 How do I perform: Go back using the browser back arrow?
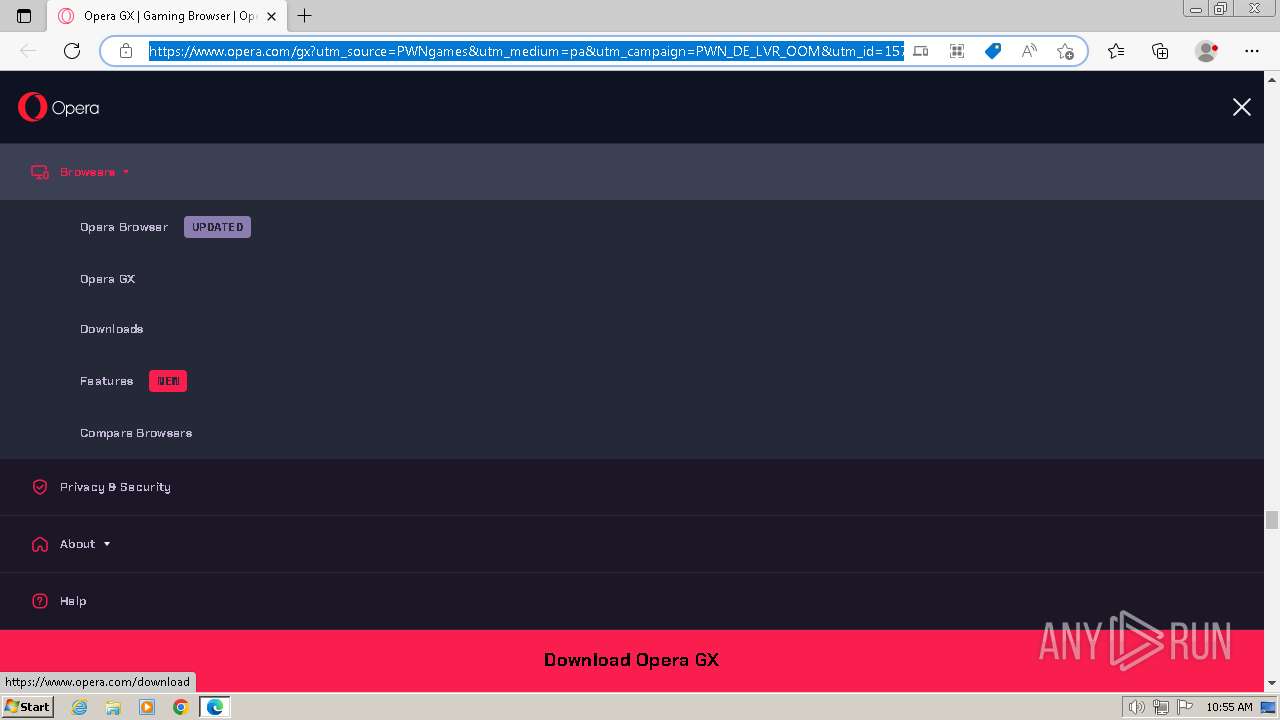[x=28, y=51]
